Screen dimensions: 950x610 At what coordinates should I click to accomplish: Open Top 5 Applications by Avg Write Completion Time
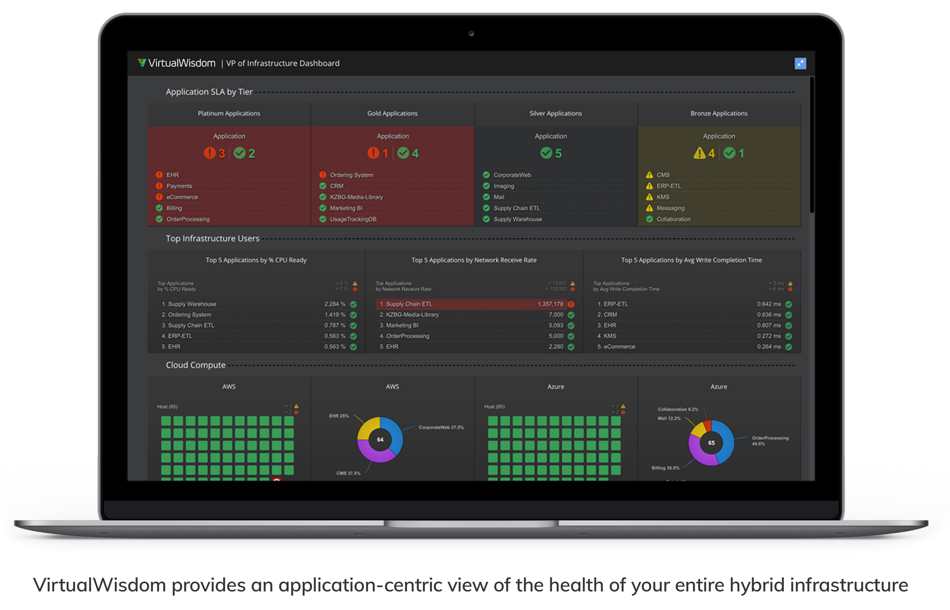691,260
